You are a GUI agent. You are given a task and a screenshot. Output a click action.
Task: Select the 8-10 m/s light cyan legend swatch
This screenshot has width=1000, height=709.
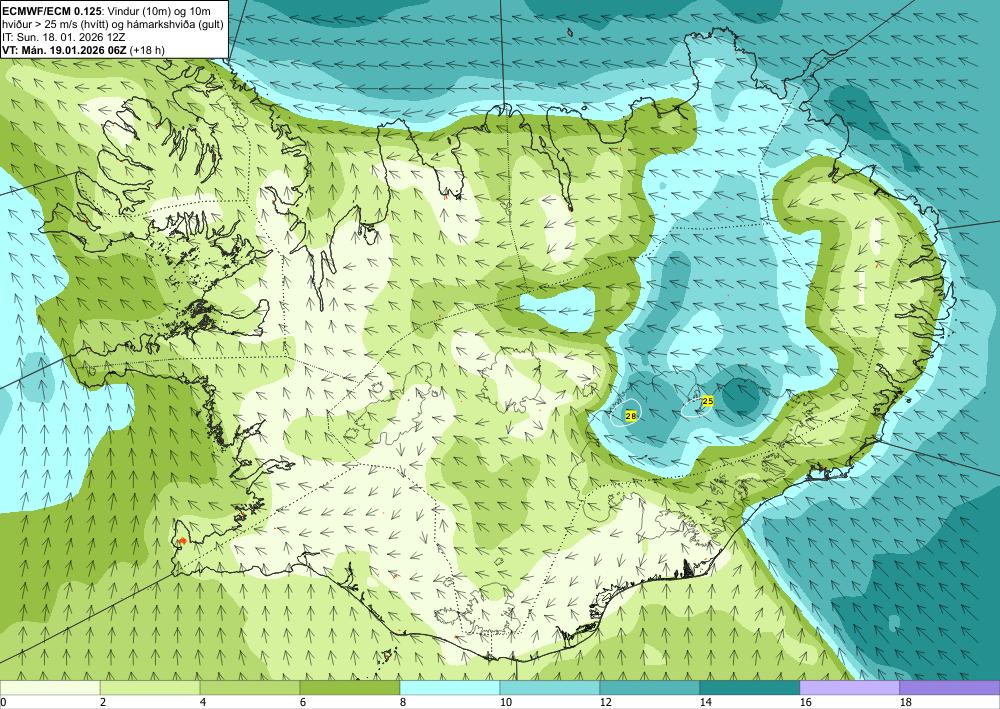point(450,687)
